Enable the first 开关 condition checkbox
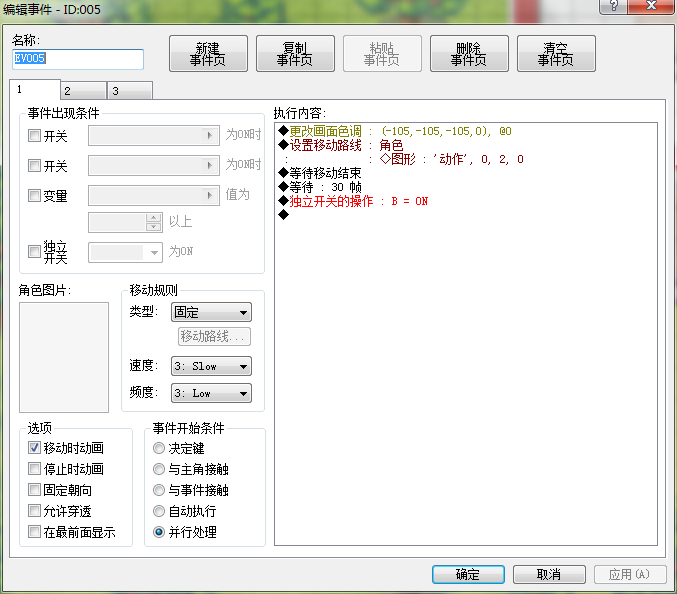 34,136
